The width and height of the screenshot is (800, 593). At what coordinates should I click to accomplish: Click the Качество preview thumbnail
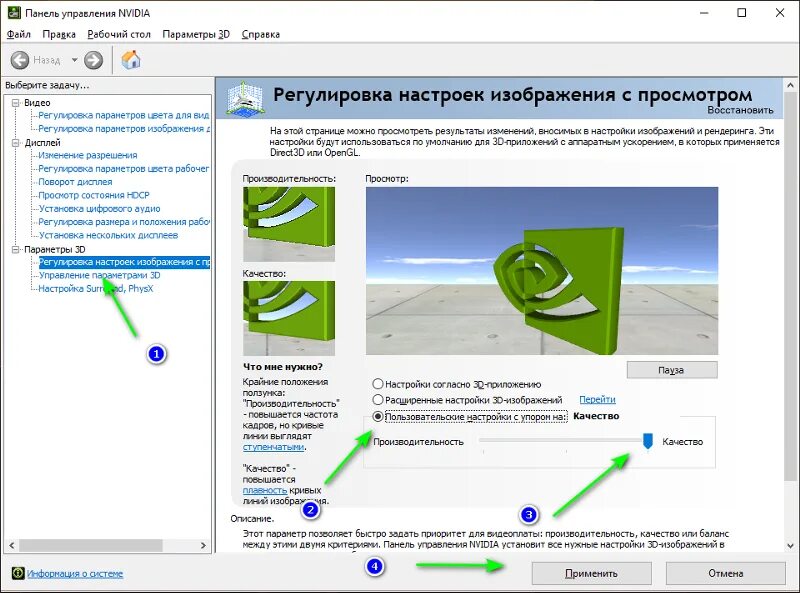click(289, 318)
